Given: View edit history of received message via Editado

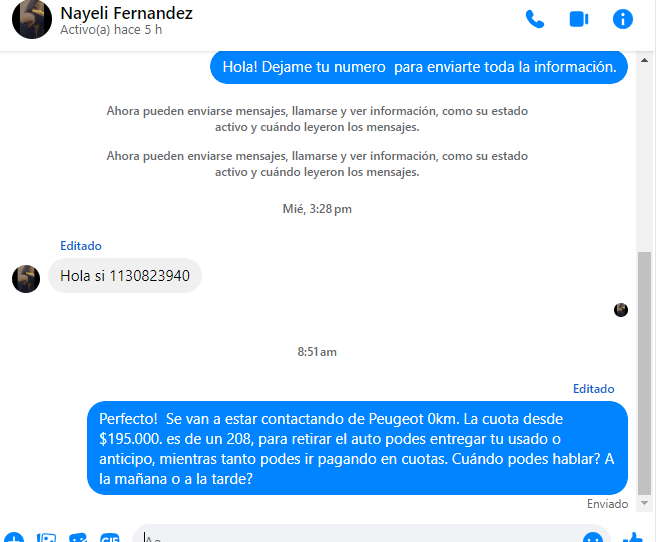Looking at the screenshot, I should click(x=81, y=246).
